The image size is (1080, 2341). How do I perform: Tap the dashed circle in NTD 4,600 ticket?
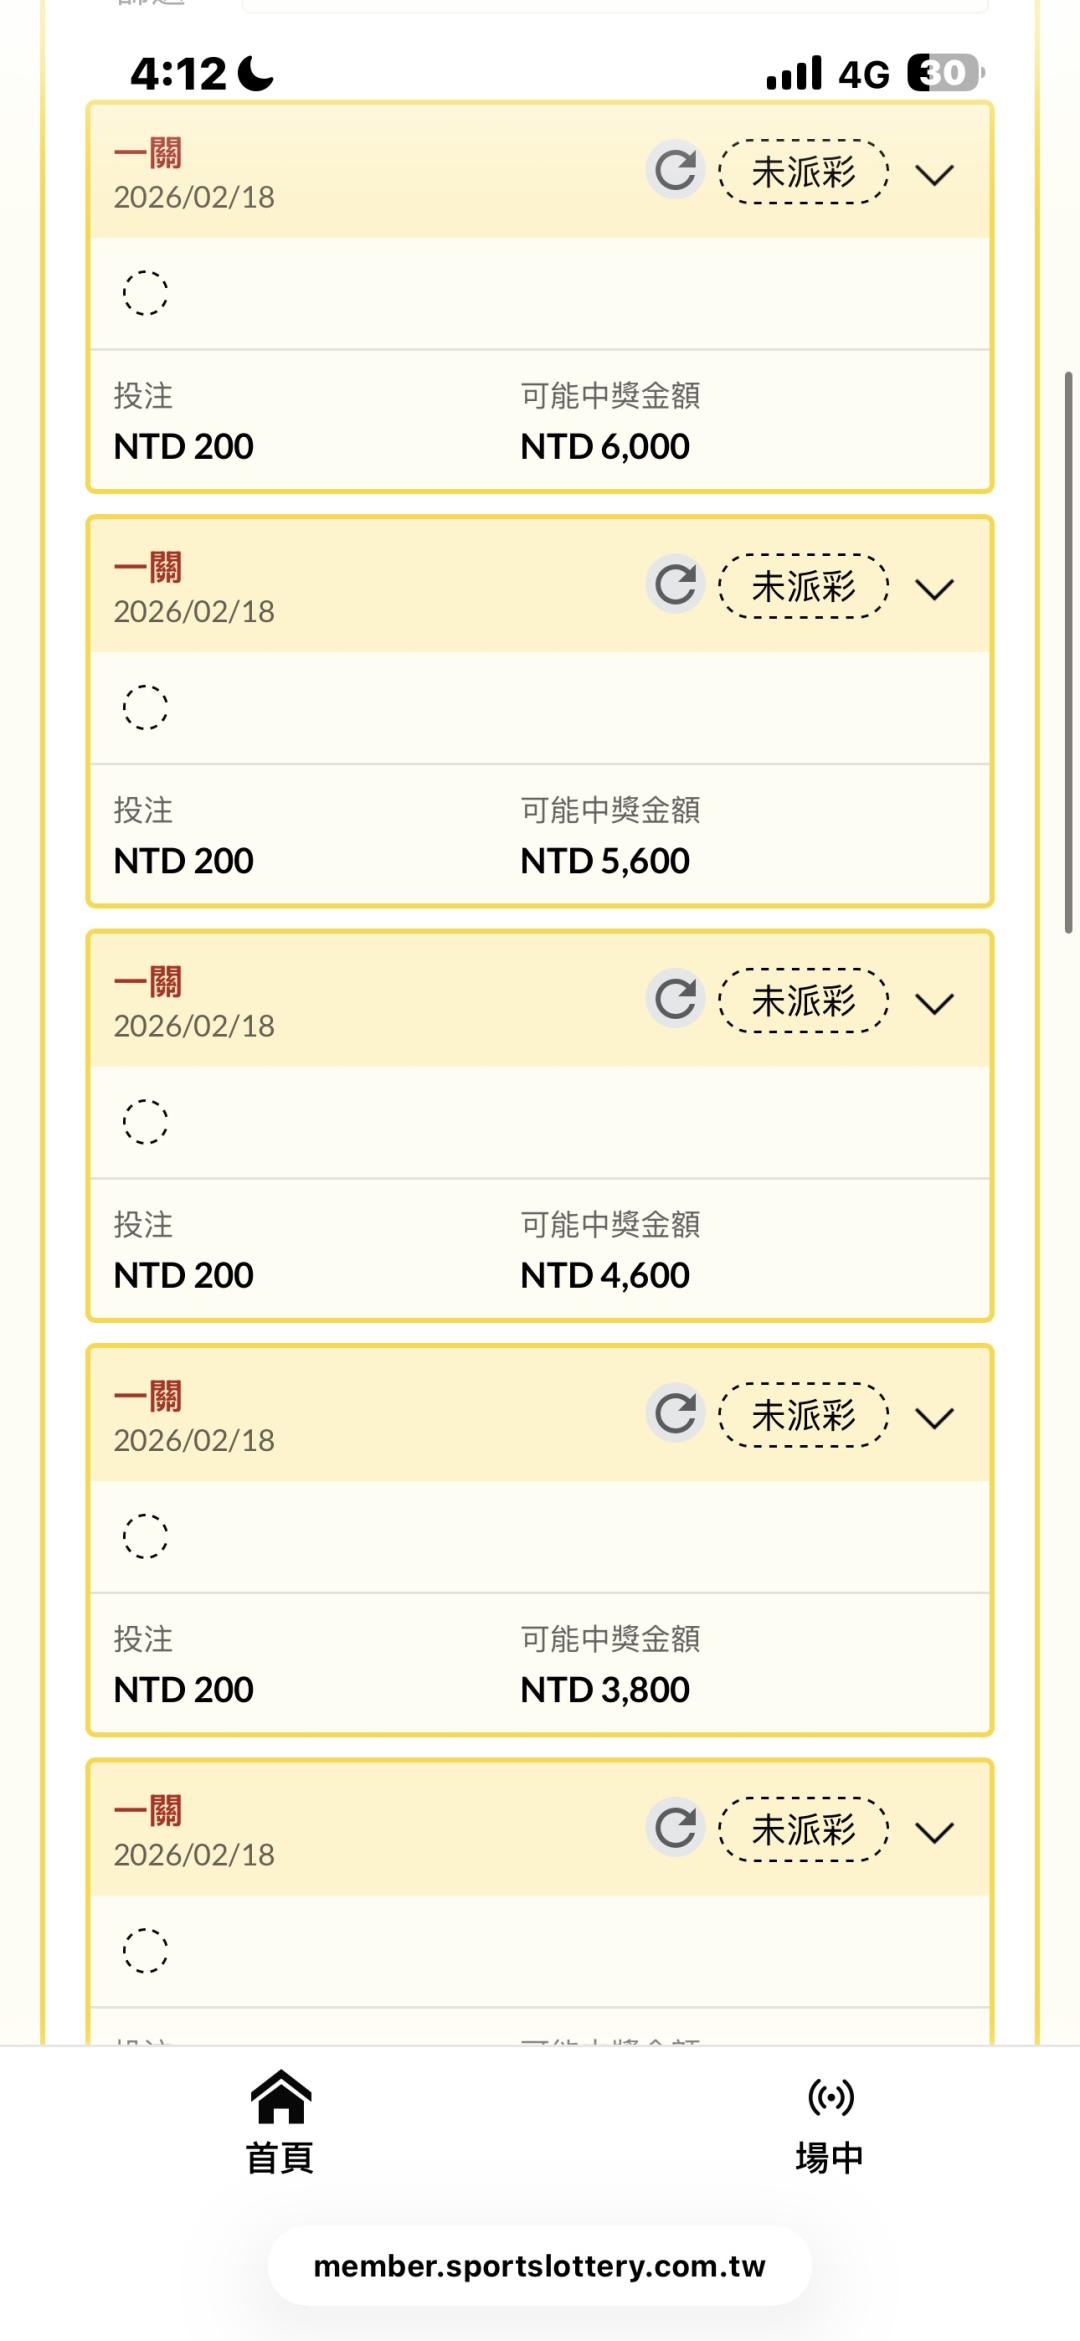[x=145, y=1122]
